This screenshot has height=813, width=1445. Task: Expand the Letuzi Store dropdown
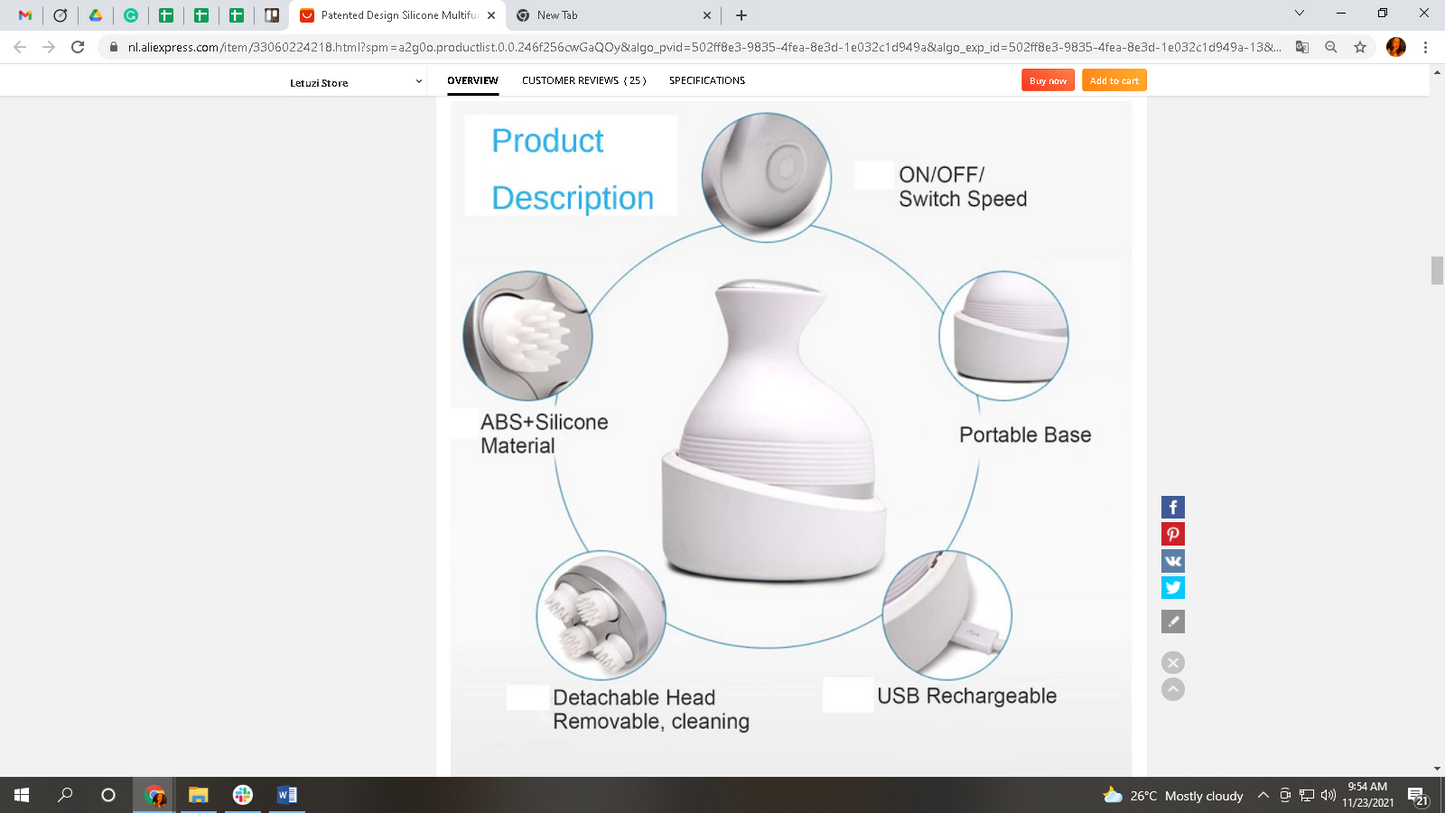pyautogui.click(x=418, y=82)
